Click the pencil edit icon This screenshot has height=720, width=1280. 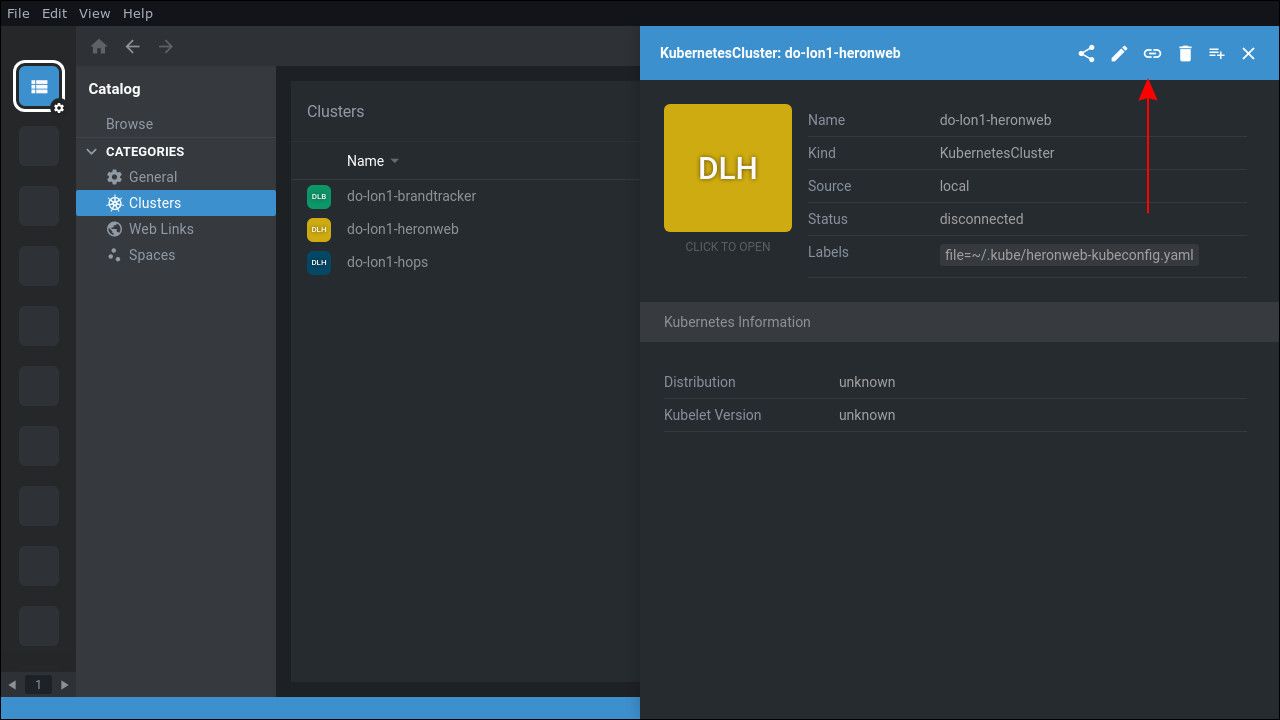[x=1119, y=54]
